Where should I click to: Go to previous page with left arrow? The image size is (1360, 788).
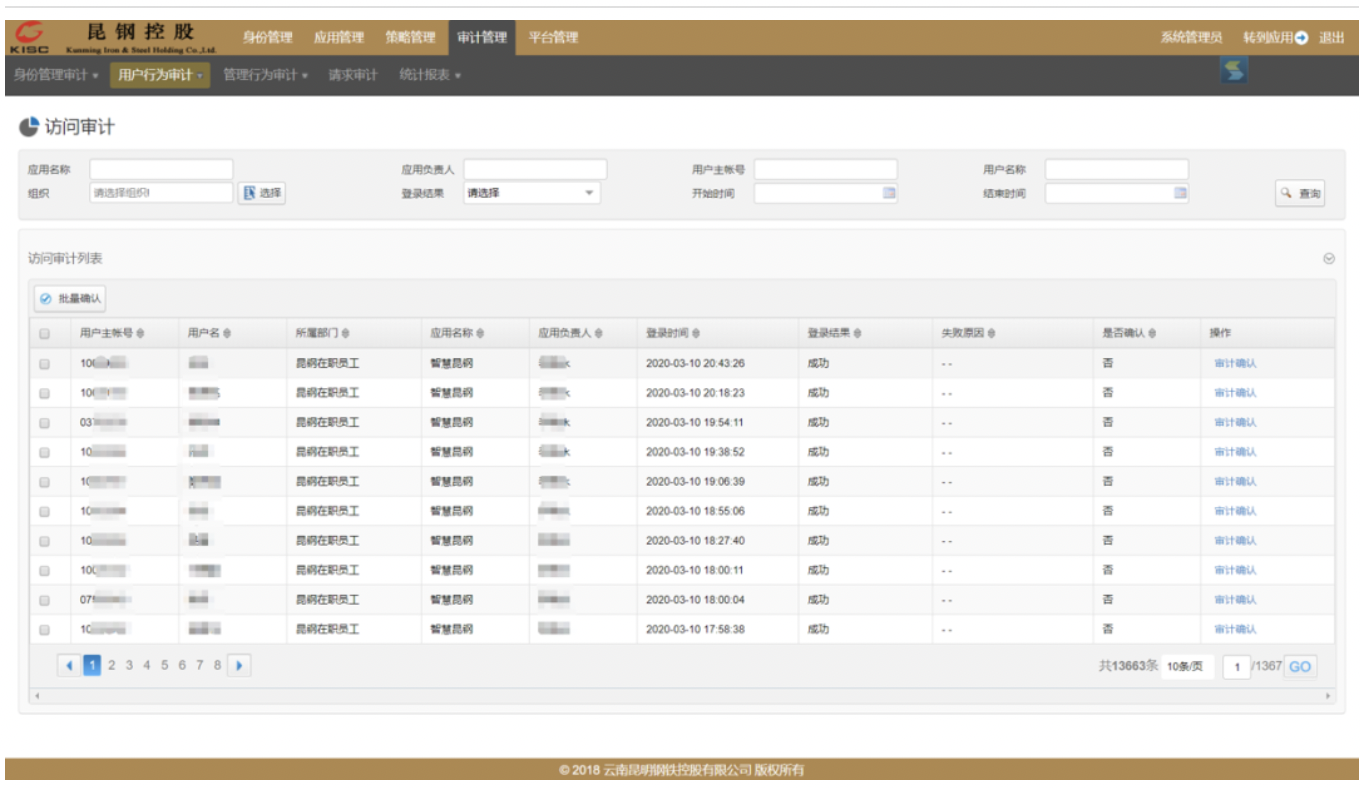pyautogui.click(x=69, y=665)
